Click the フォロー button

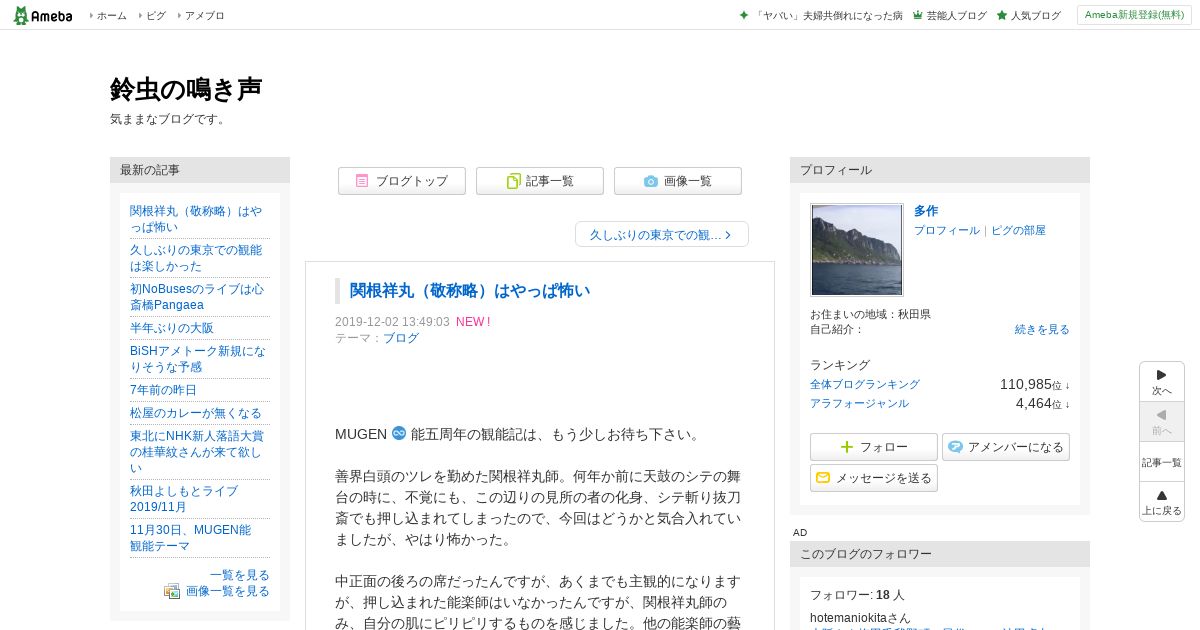click(x=874, y=447)
